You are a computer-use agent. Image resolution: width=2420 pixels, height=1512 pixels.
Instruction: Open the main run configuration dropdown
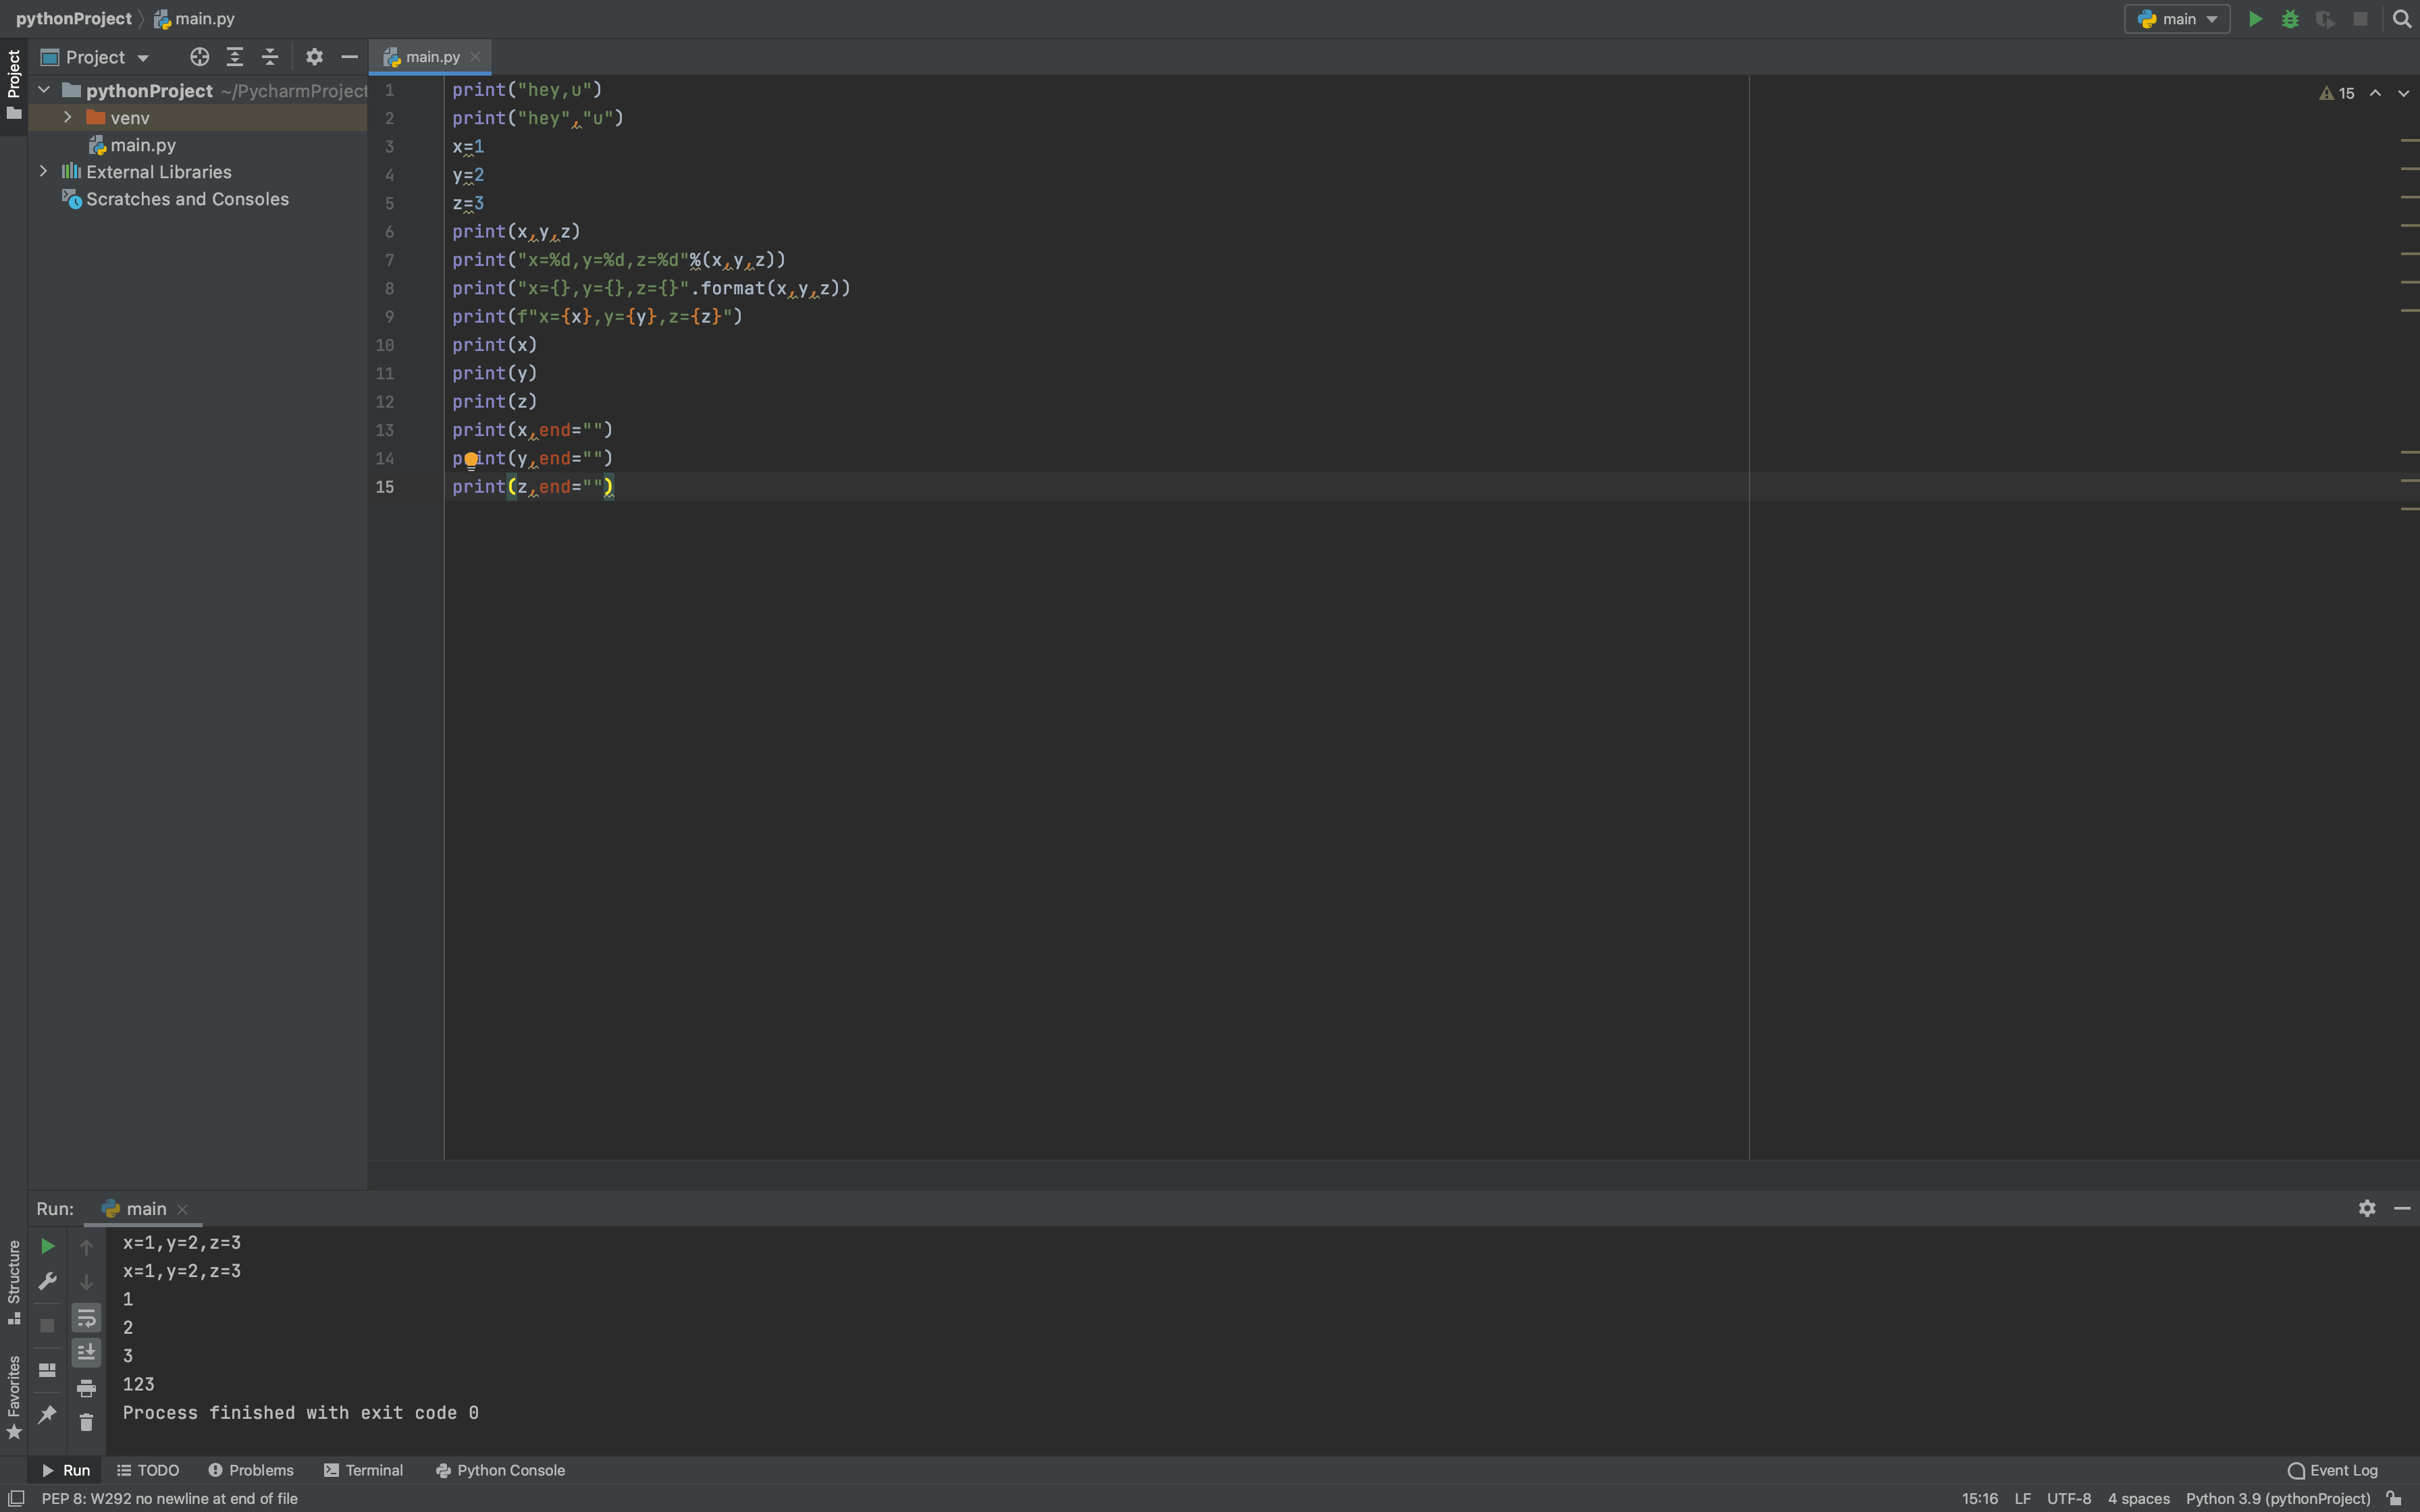pyautogui.click(x=2177, y=19)
